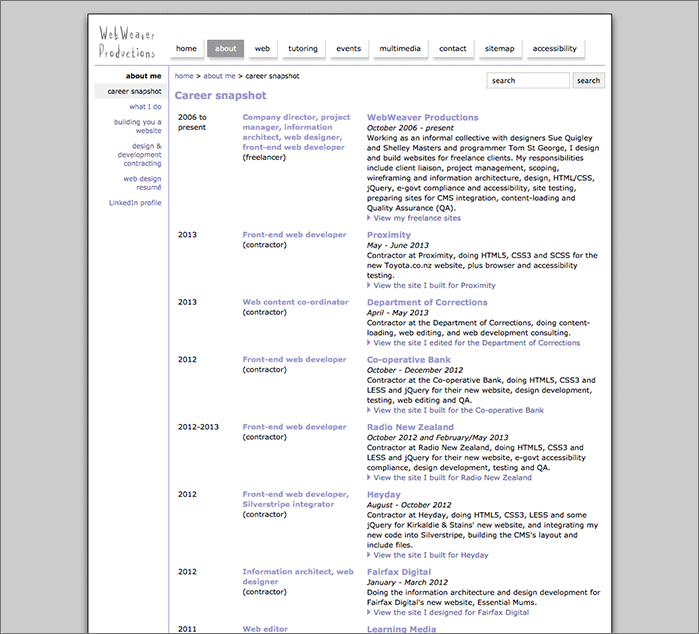Click the WebWeaver Productions logo

tap(127, 42)
